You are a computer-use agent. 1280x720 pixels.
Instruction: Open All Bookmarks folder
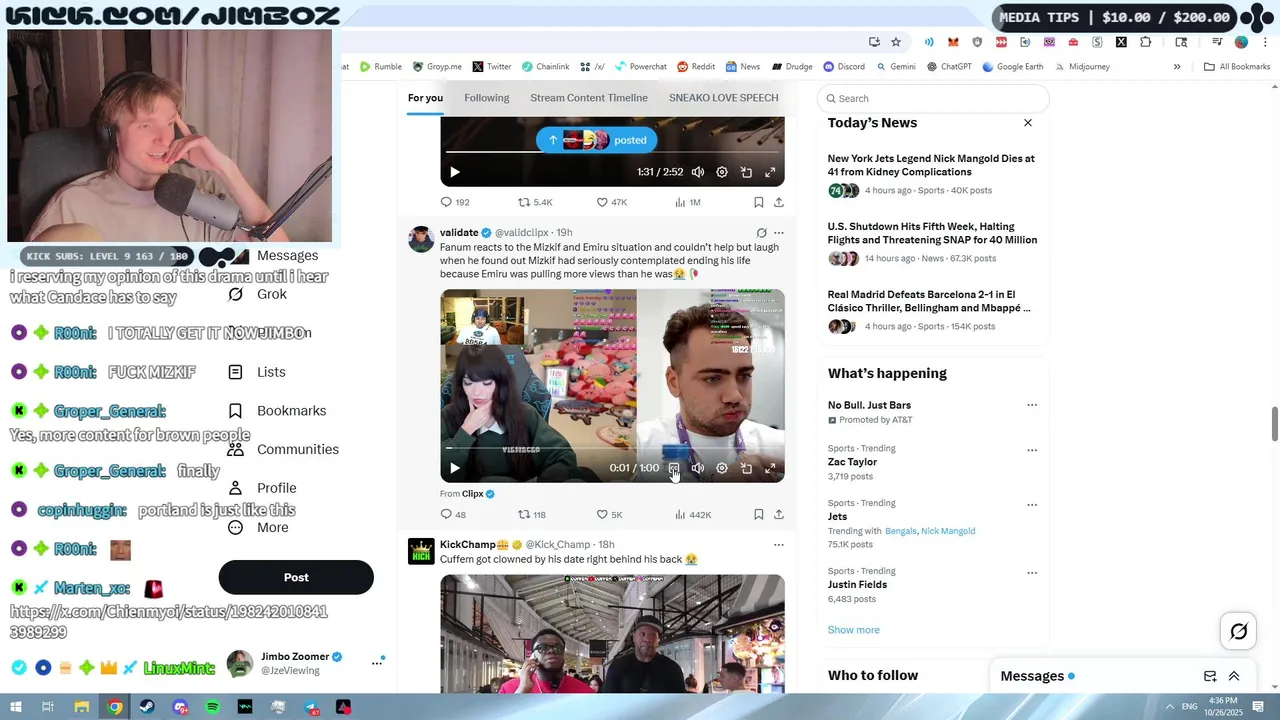coord(1237,67)
